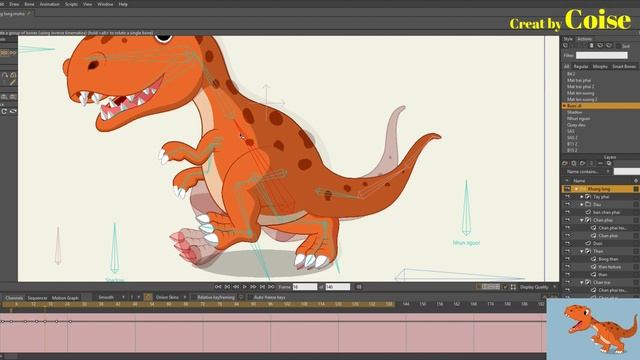Click the total frames field
Image resolution: width=640 pixels, height=360 pixels.
(x=338, y=287)
